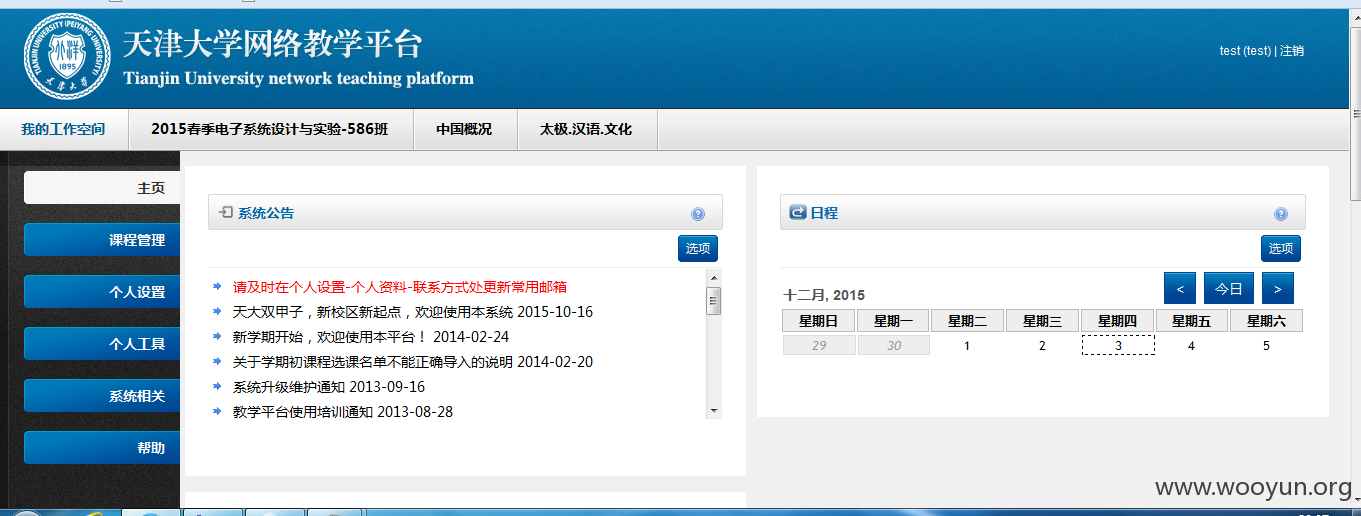Go to next month in calendar

(1278, 288)
